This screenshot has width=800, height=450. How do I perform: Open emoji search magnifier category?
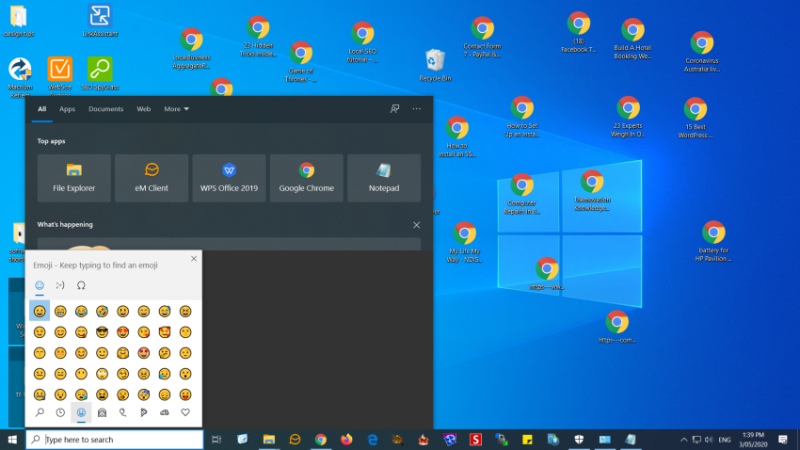39,412
